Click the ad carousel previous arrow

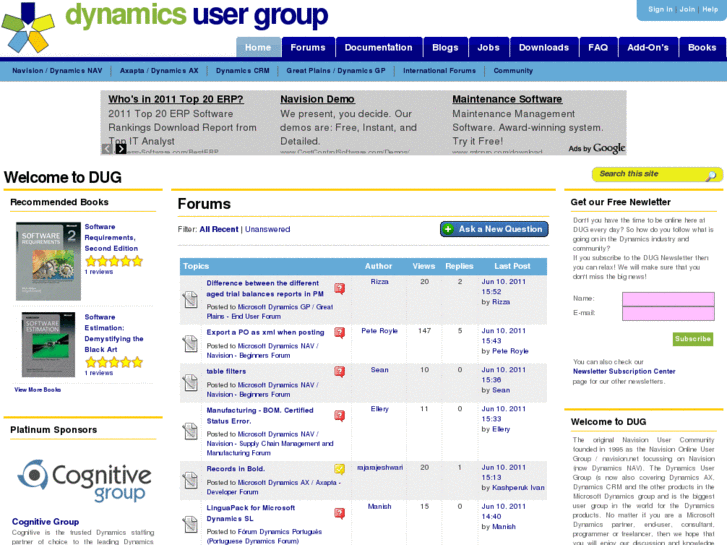107,148
